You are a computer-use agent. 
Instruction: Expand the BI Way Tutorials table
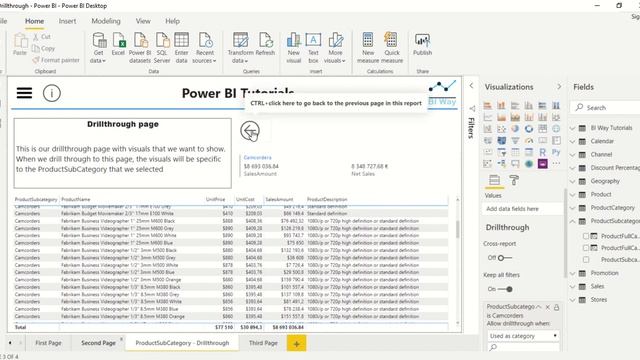[572, 128]
